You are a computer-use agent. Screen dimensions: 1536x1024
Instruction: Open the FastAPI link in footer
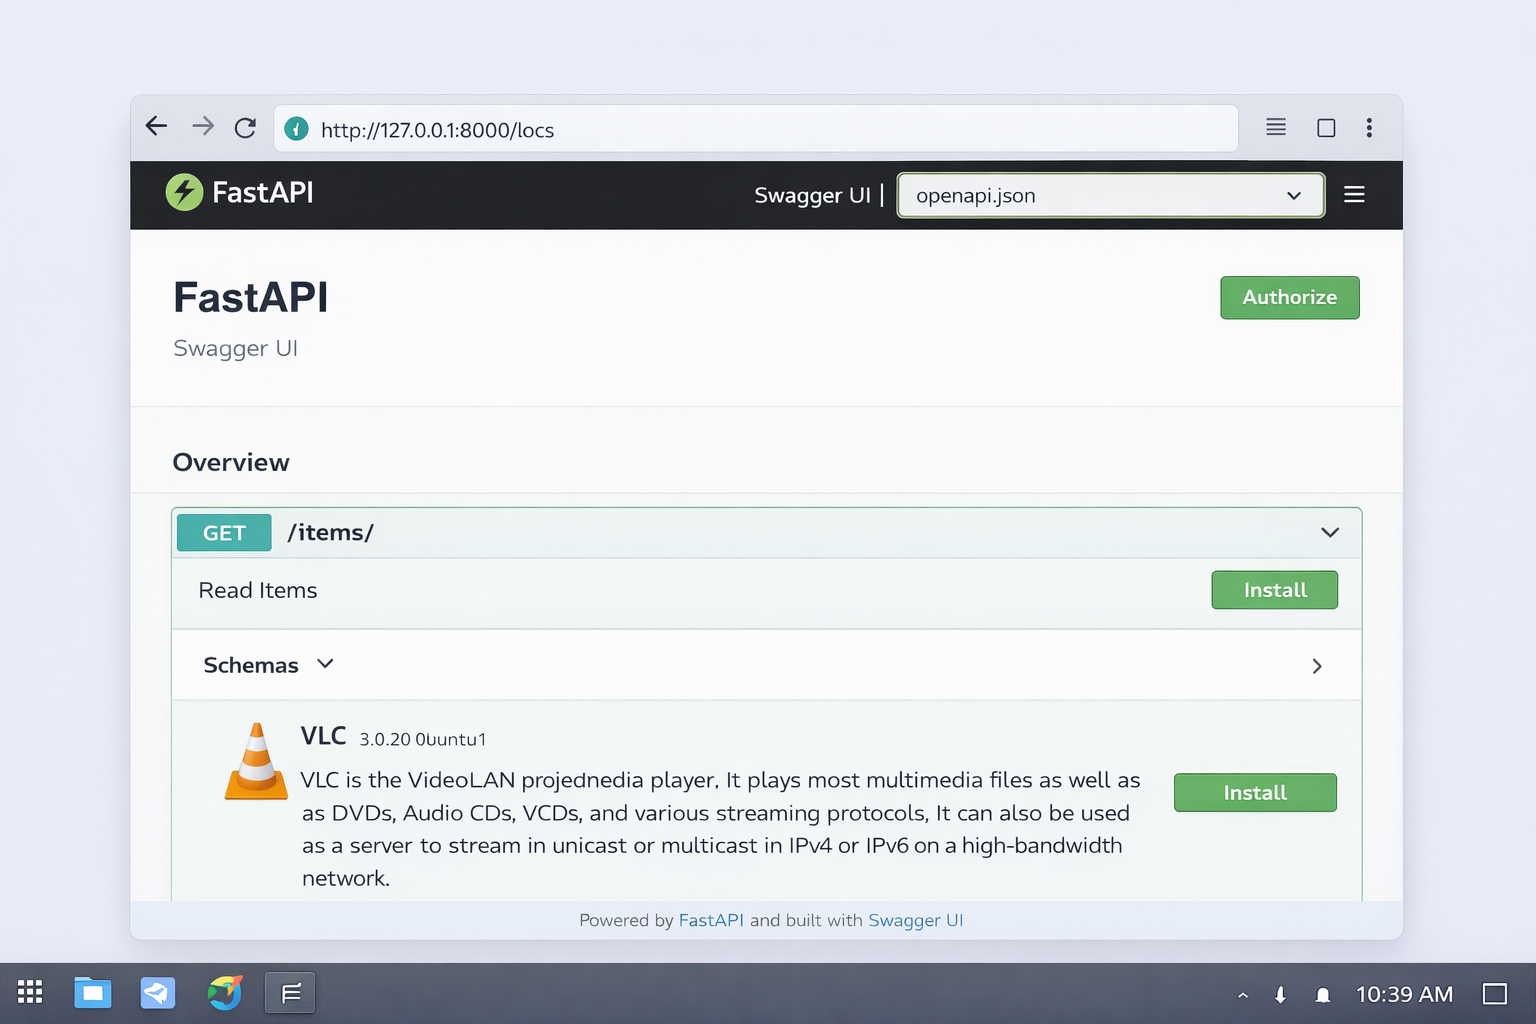tap(711, 920)
